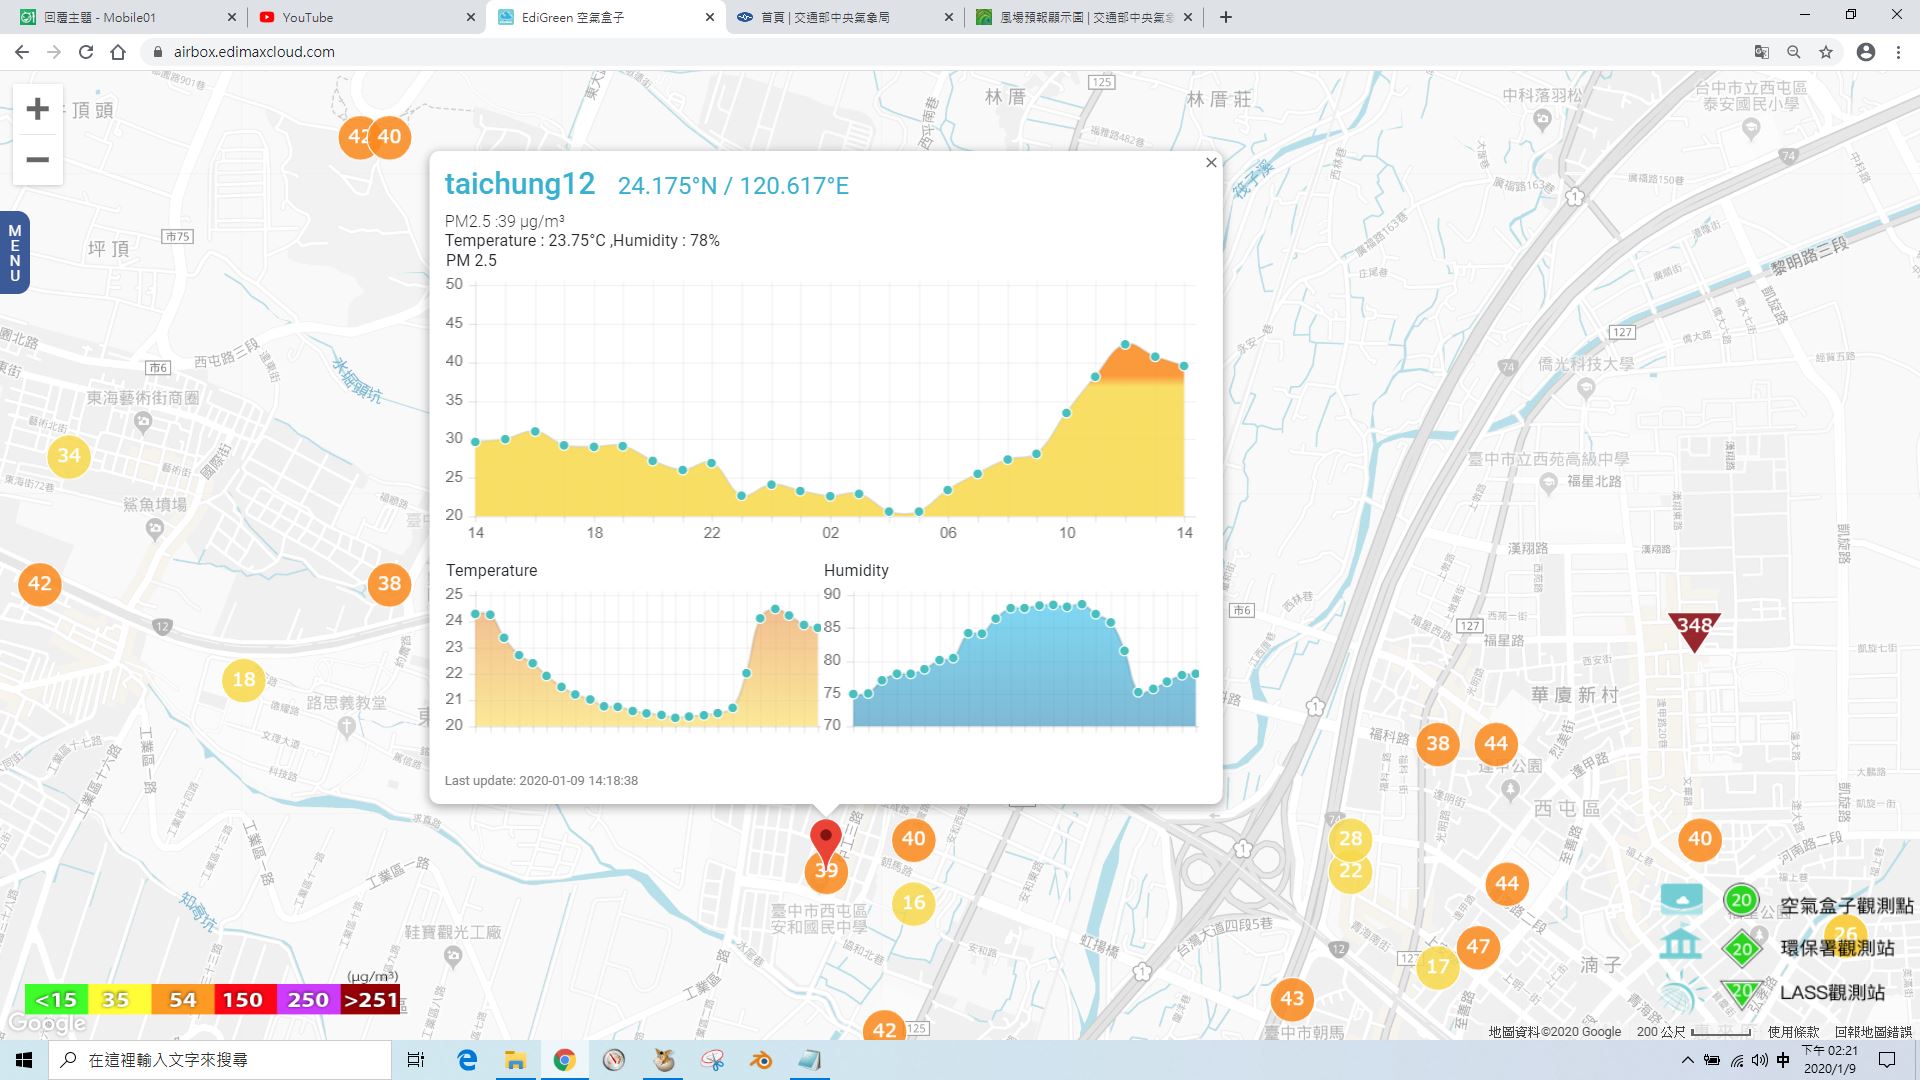Zoom out with the map minus button

tap(37, 160)
